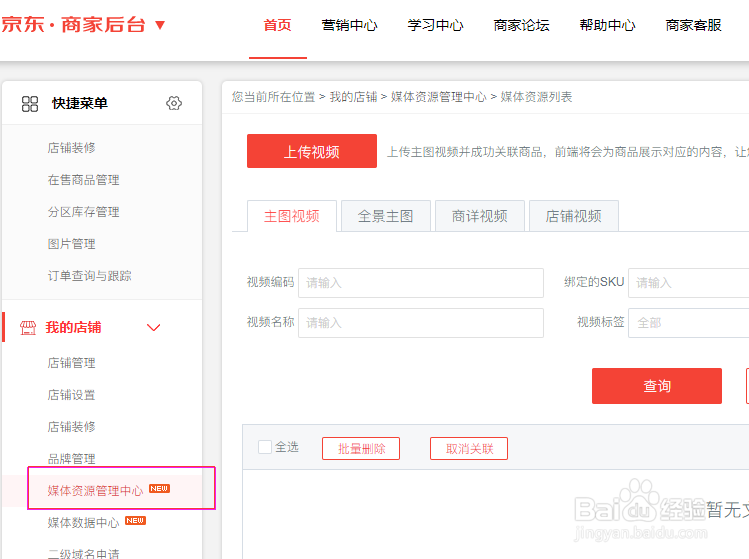Click the 批量删除 button
This screenshot has width=749, height=559.
click(361, 449)
